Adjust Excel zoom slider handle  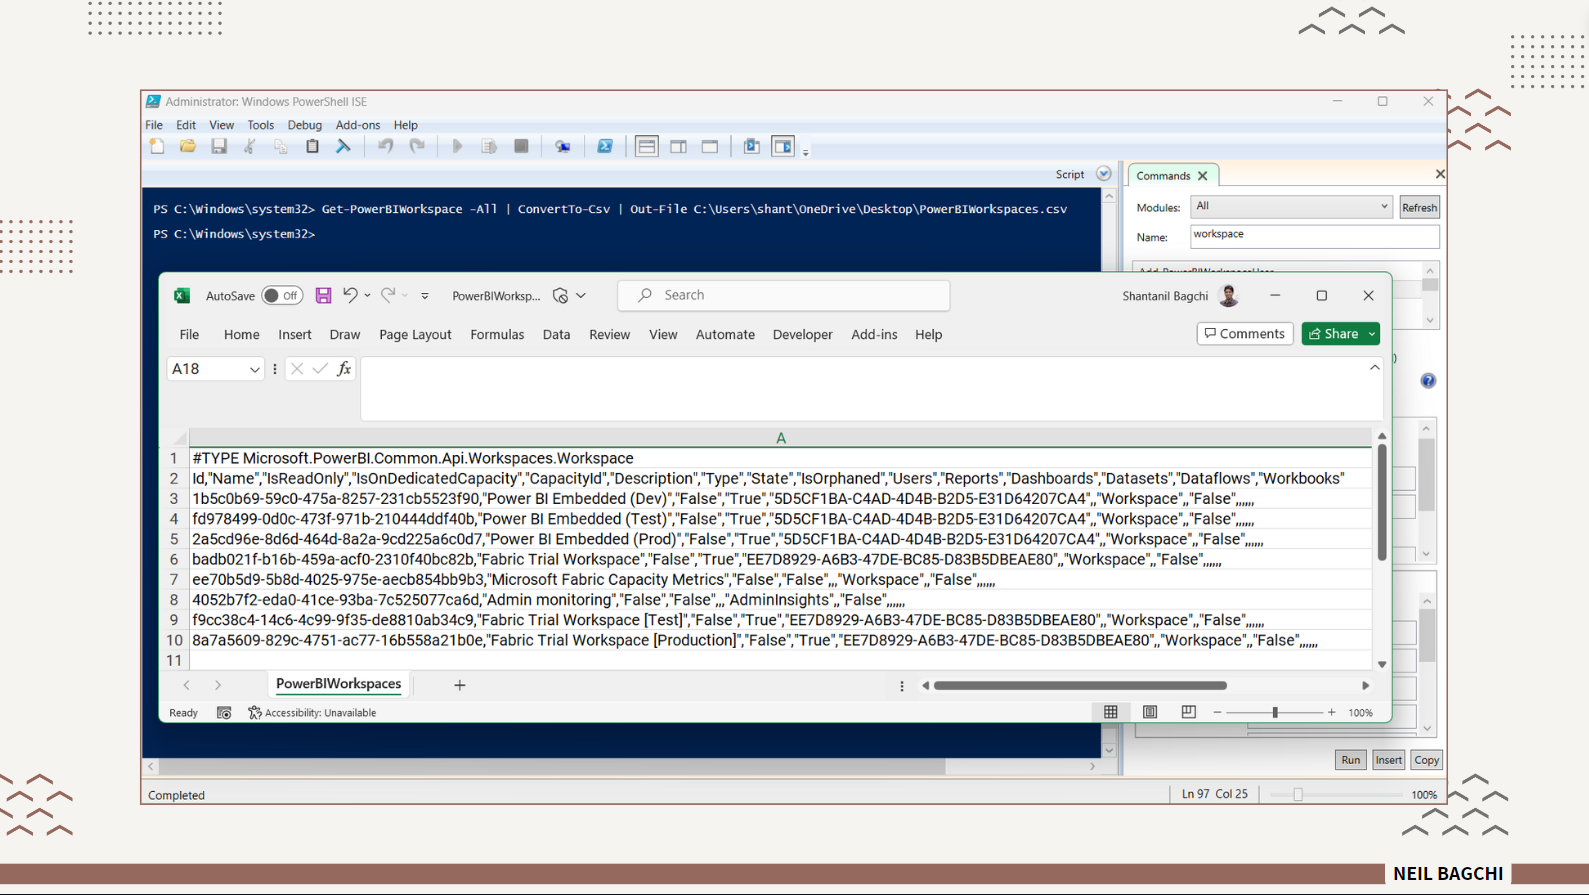coord(1275,713)
